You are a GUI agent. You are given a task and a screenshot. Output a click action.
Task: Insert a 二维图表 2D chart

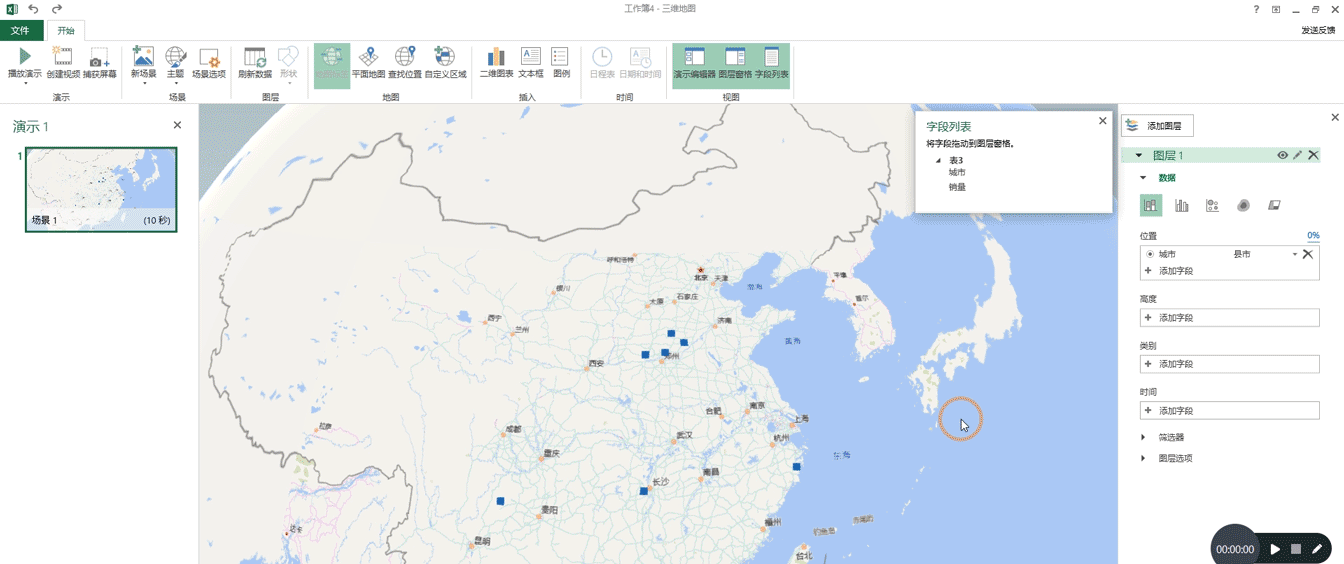(496, 63)
